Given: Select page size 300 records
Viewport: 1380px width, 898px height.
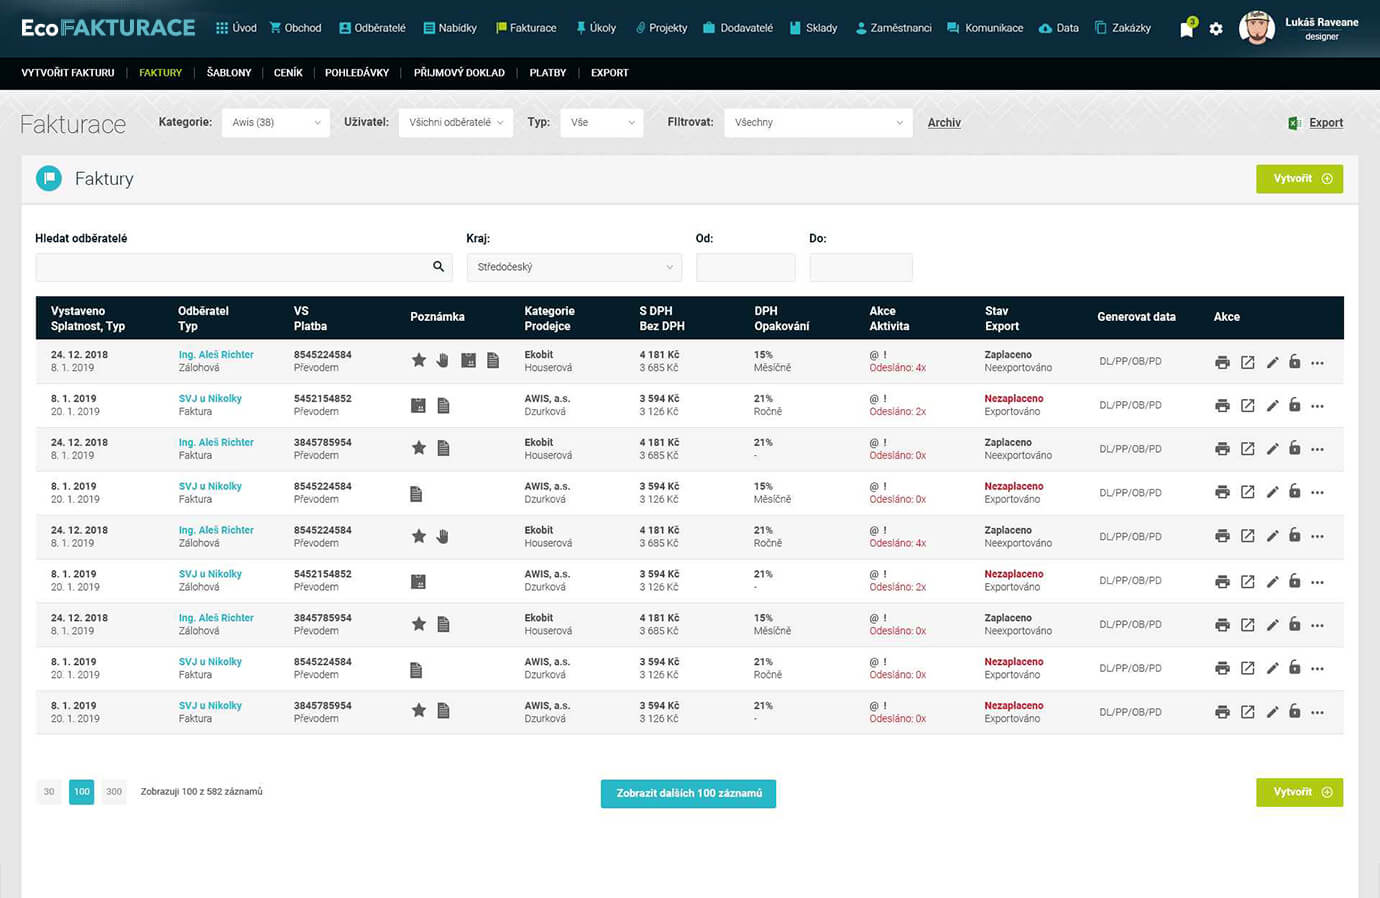Looking at the screenshot, I should coord(114,792).
